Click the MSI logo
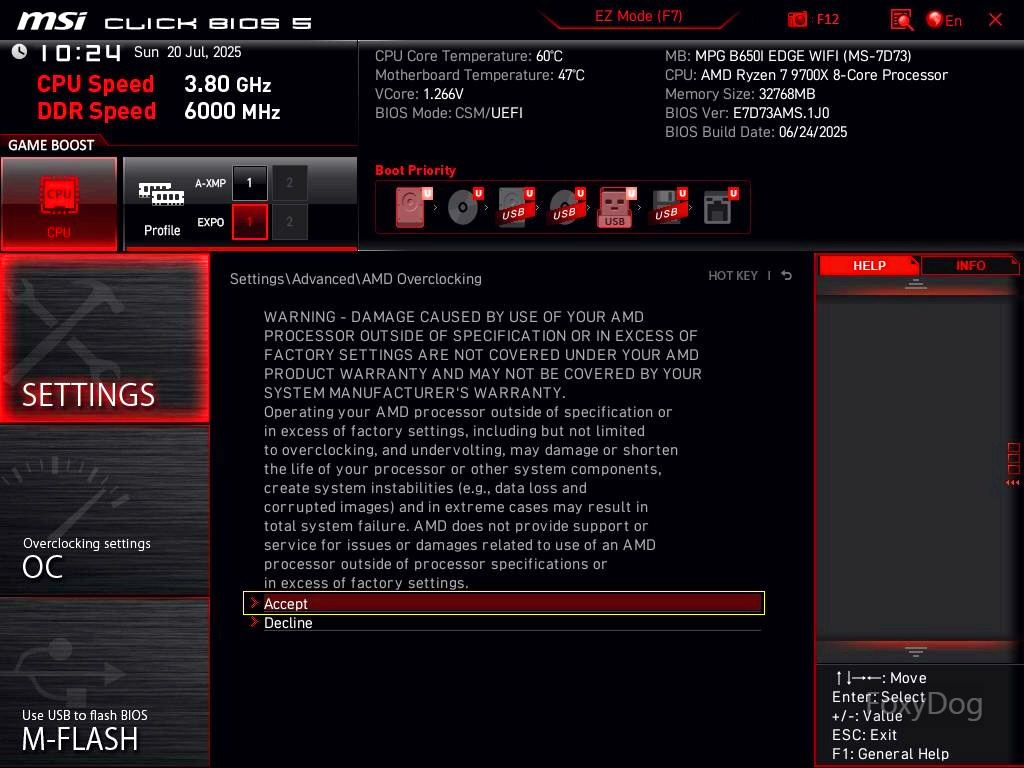The width and height of the screenshot is (1024, 768). coord(52,21)
